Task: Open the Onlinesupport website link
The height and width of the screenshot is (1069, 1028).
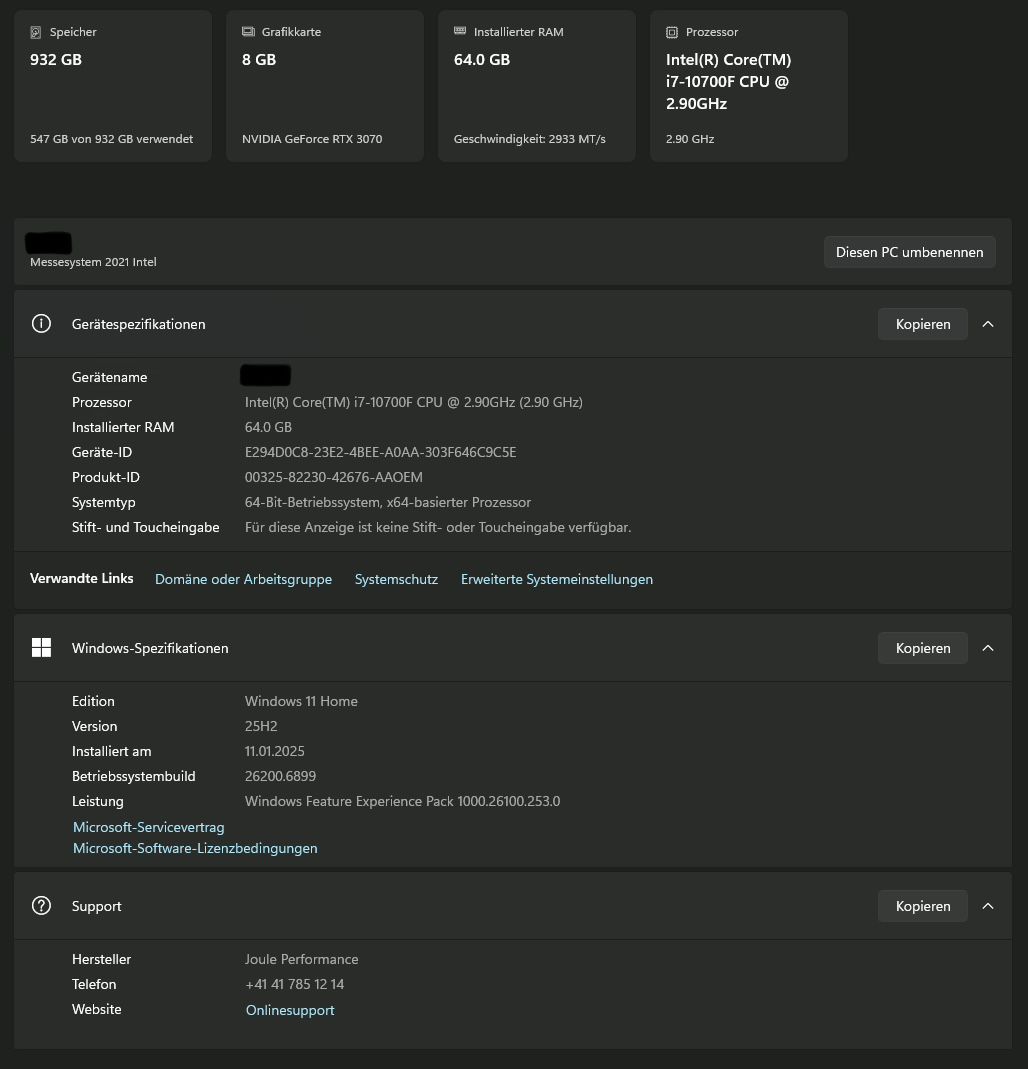Action: point(290,1010)
